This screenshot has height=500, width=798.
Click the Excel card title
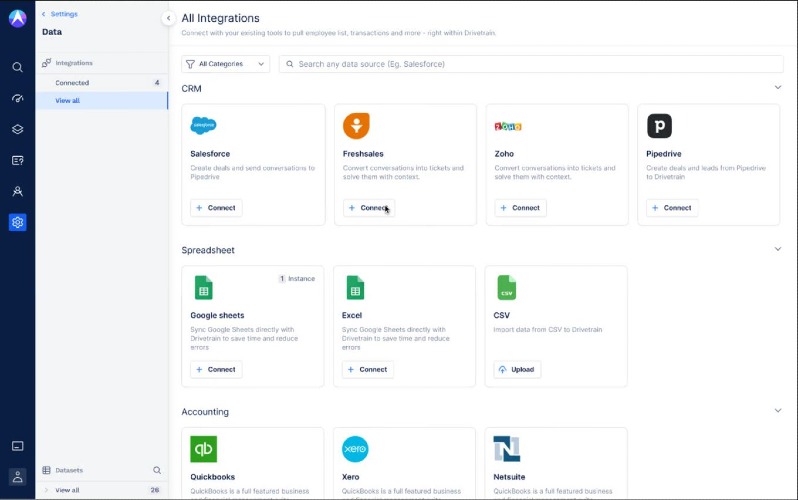[x=352, y=316]
